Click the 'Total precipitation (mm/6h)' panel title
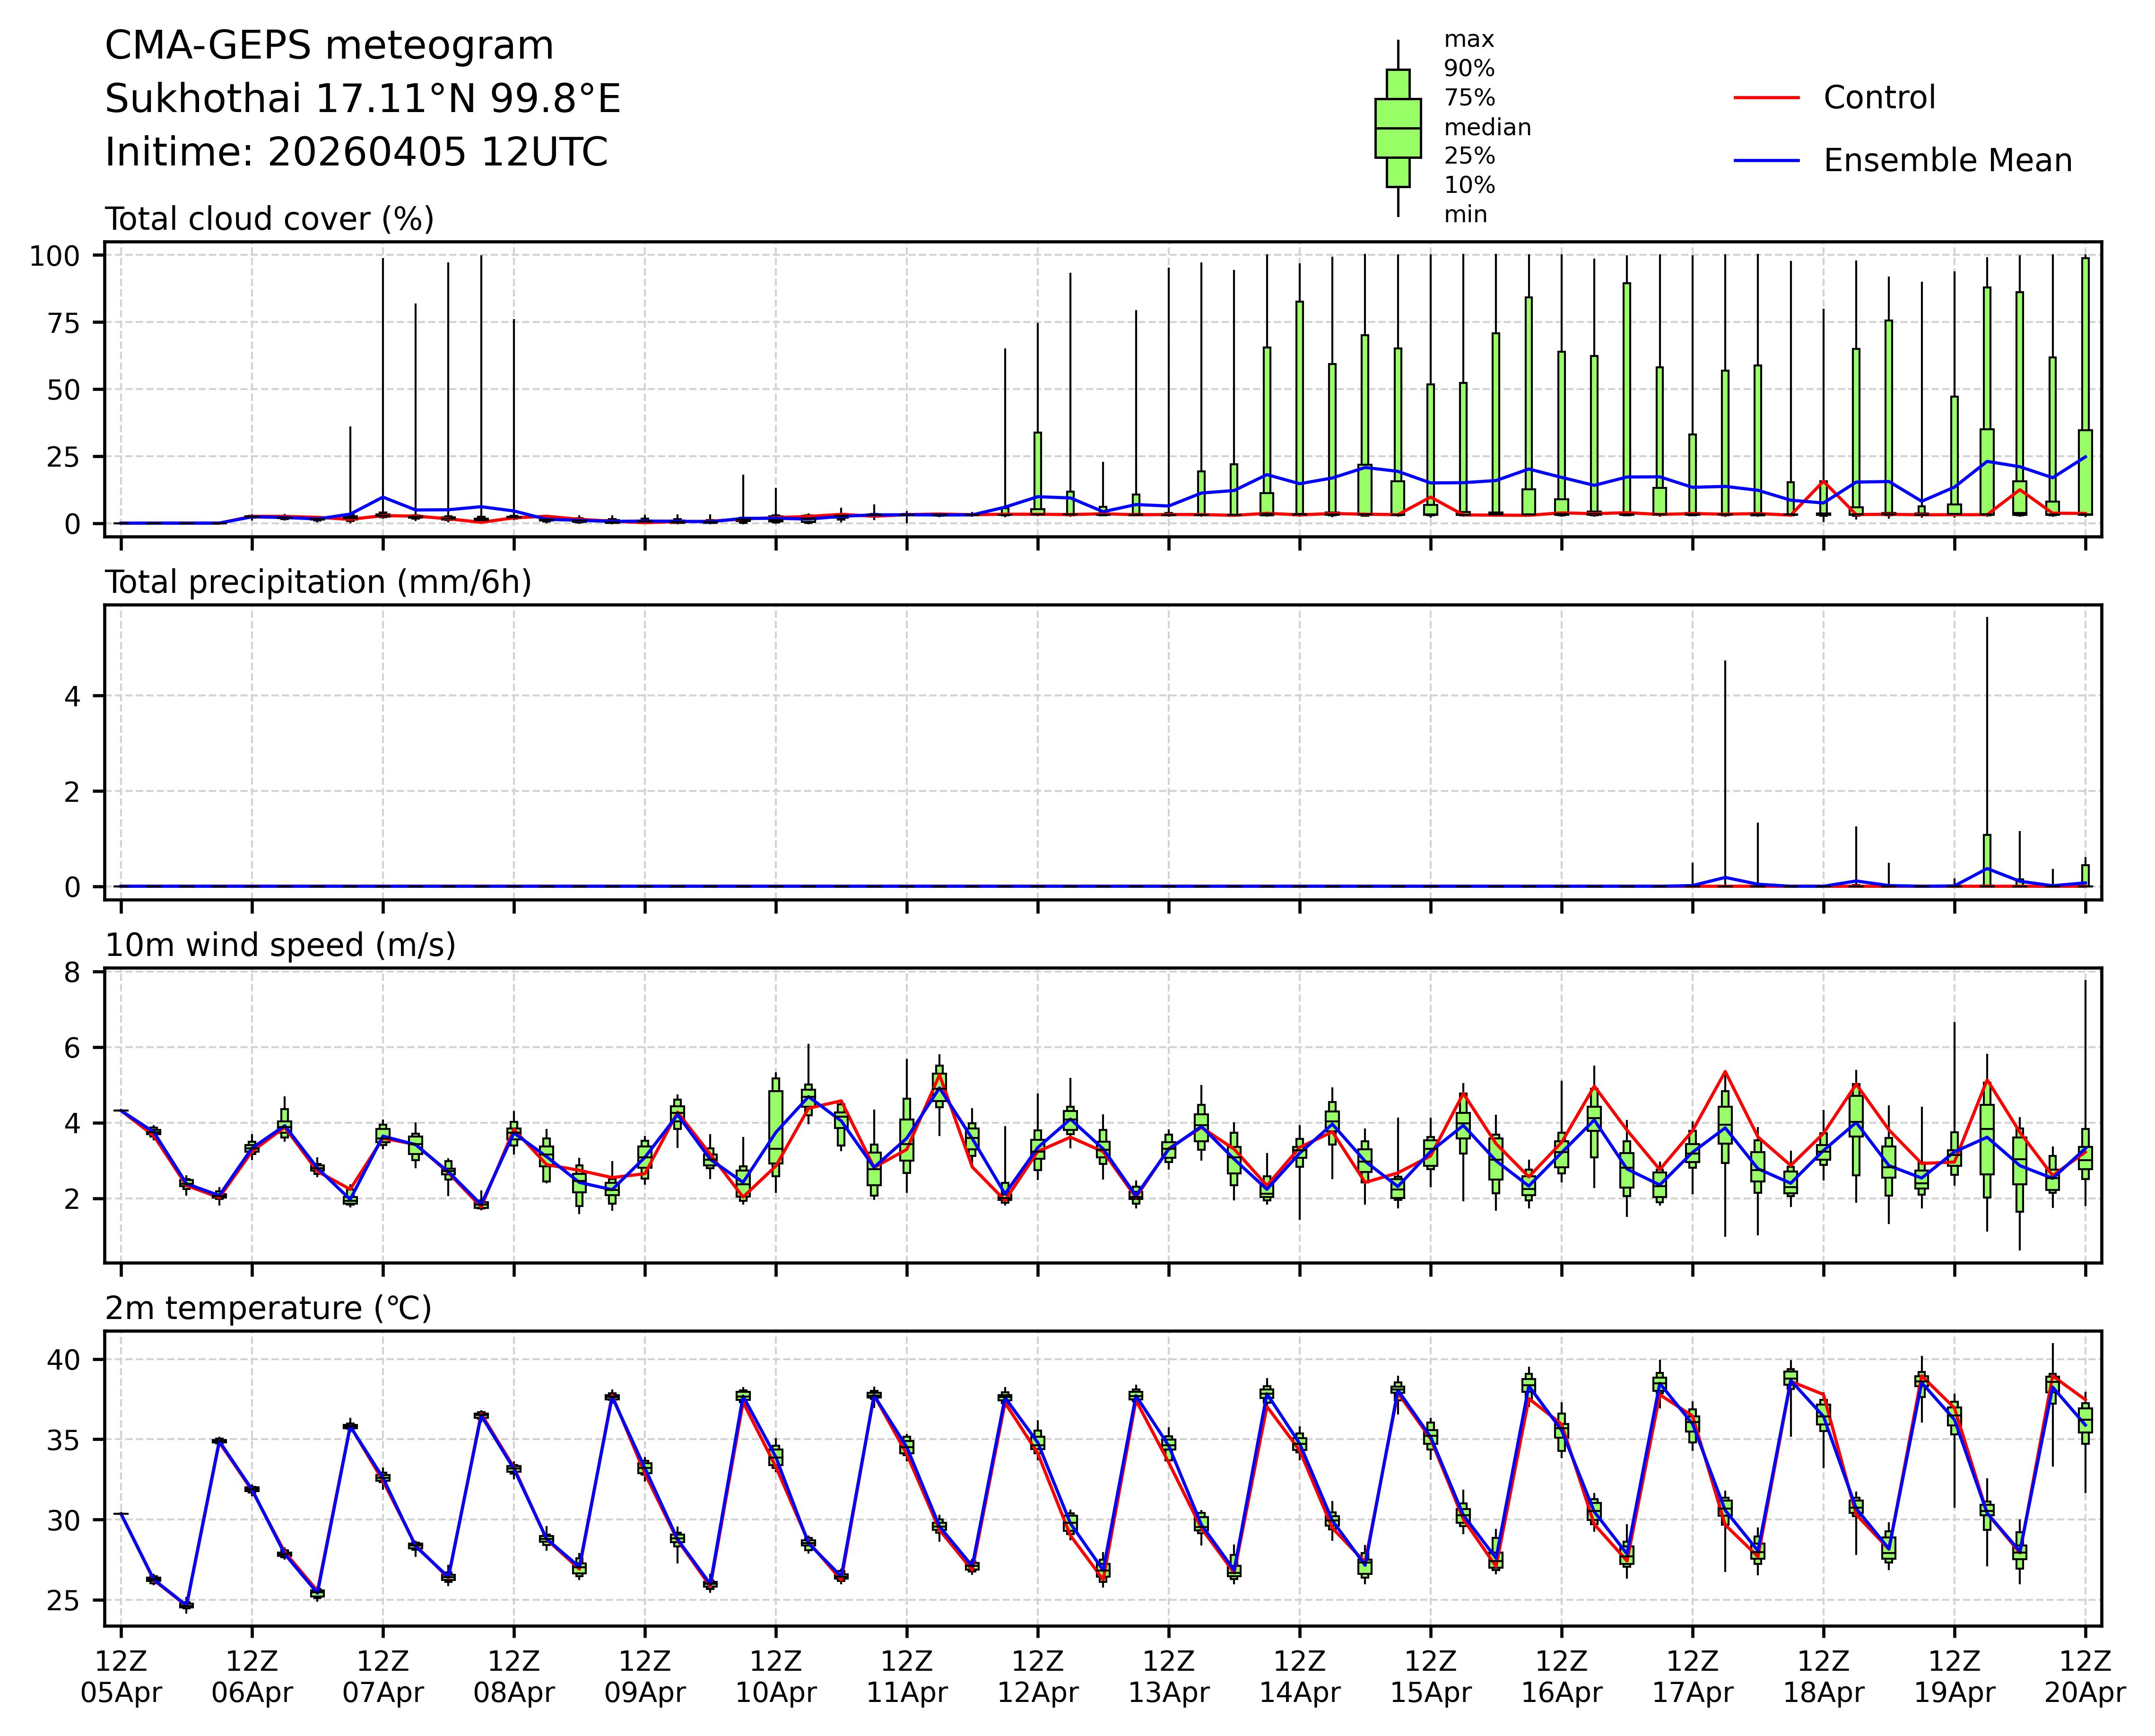The image size is (2155, 1736). [x=318, y=582]
